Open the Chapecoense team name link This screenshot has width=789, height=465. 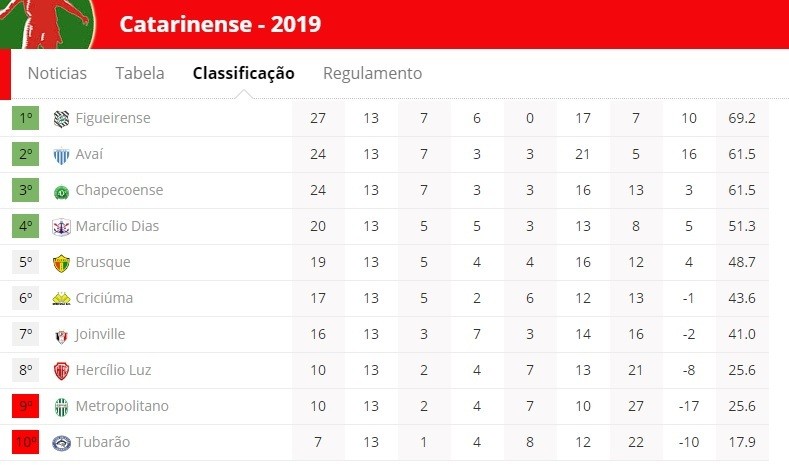tap(119, 190)
